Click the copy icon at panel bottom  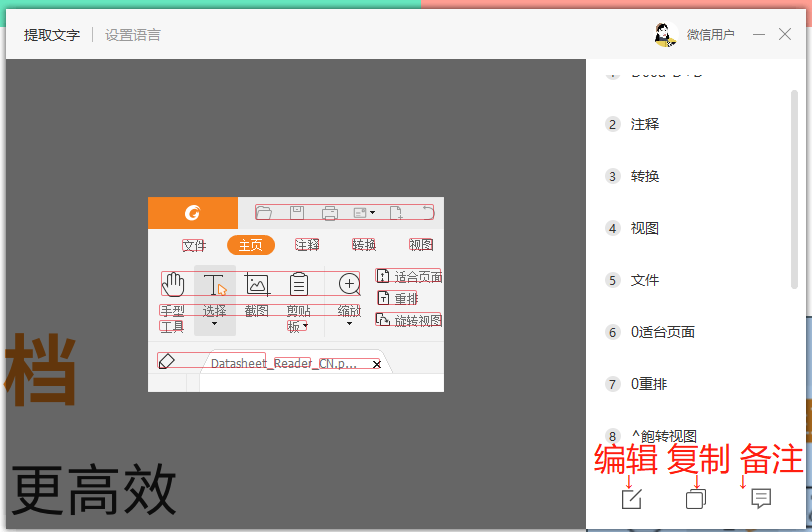[x=695, y=499]
